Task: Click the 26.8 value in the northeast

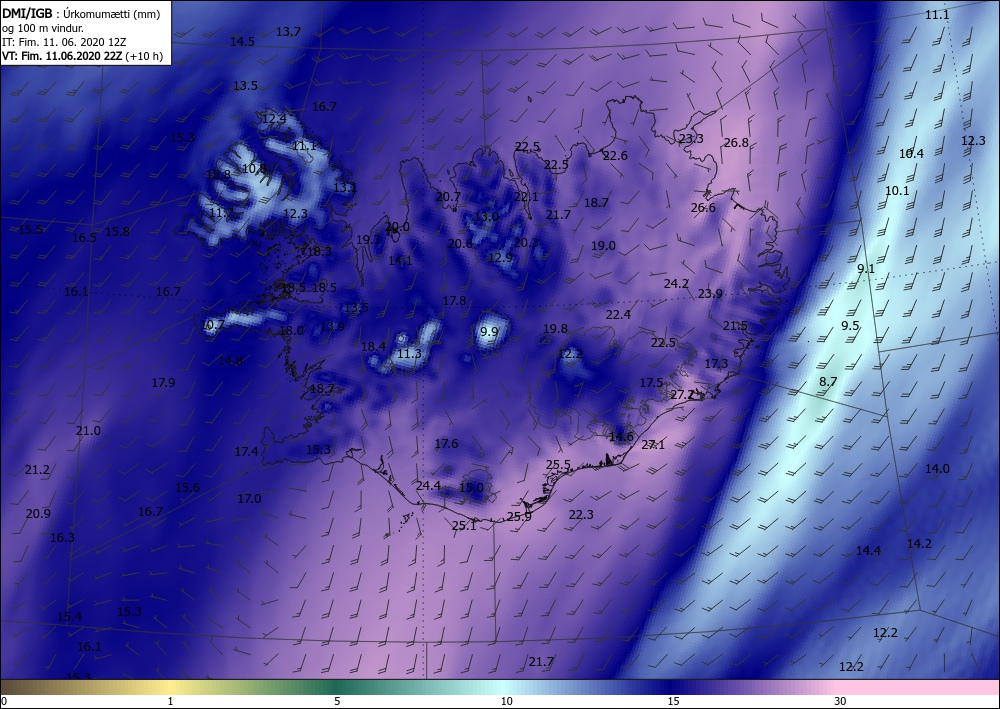Action: (736, 143)
